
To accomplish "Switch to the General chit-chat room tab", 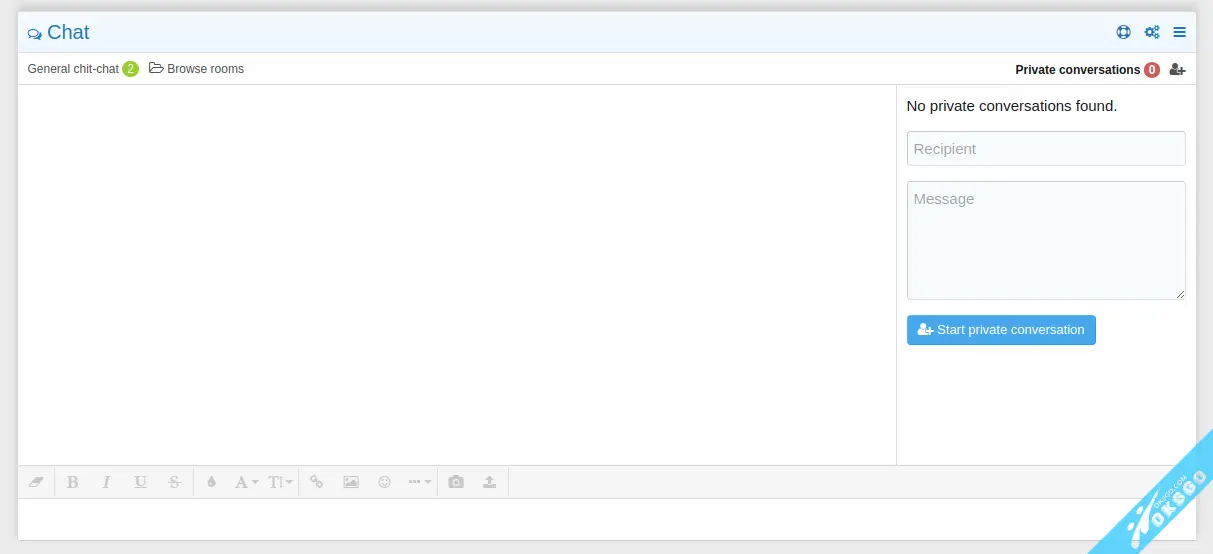I will [x=73, y=69].
